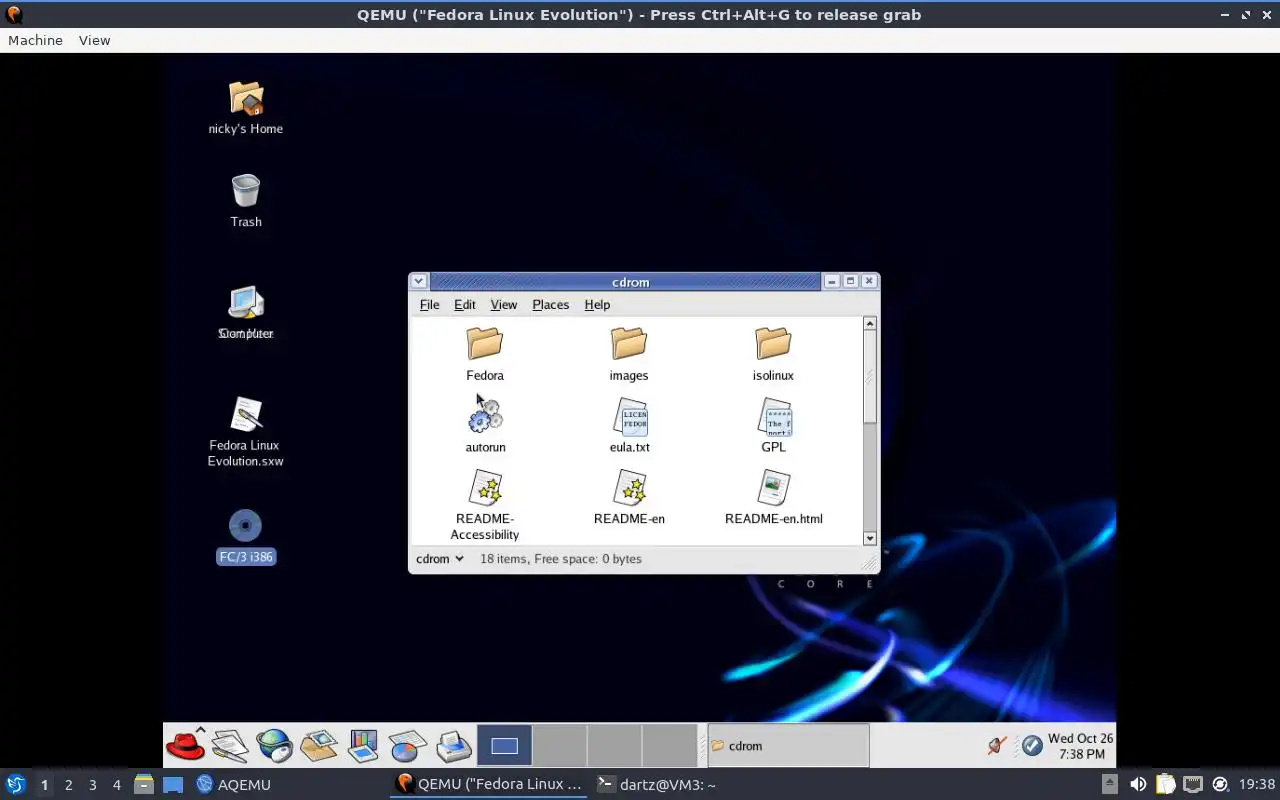The width and height of the screenshot is (1280, 800).
Task: Open the host clipboard tray icon
Action: [x=1165, y=784]
